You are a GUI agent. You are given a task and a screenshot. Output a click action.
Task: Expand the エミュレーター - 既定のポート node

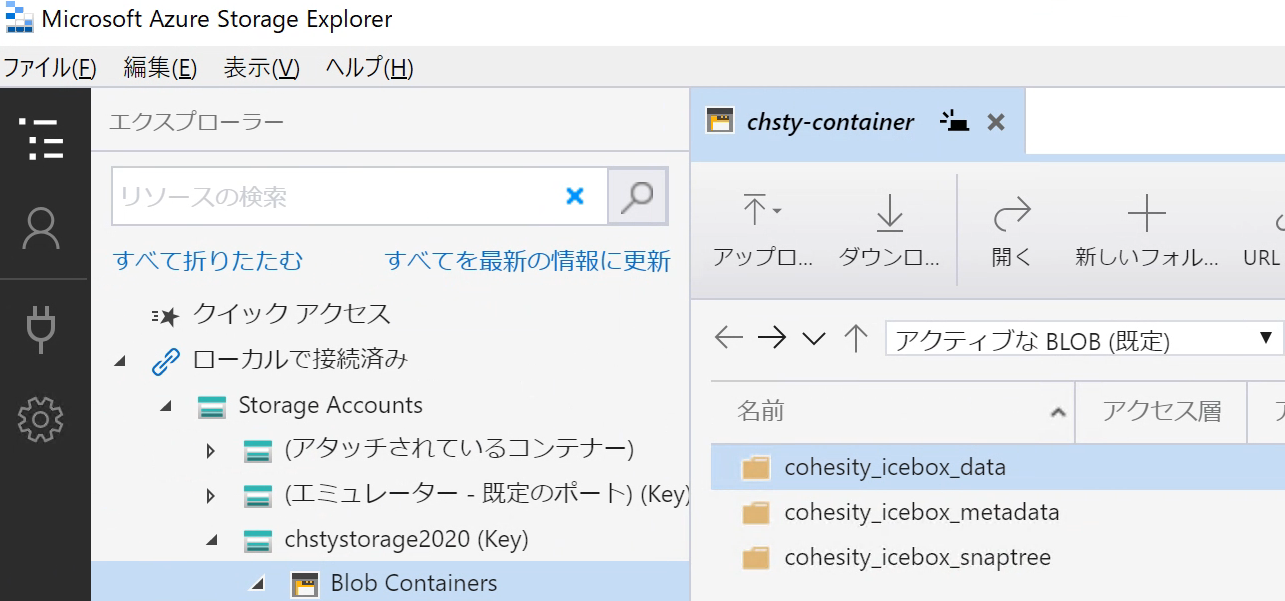click(211, 496)
